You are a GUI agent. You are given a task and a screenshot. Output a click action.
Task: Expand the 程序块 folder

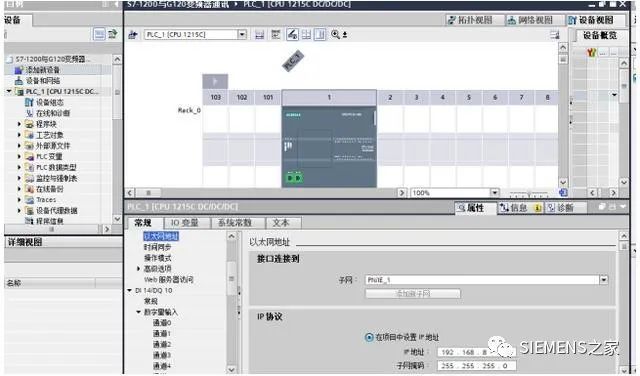(19, 124)
